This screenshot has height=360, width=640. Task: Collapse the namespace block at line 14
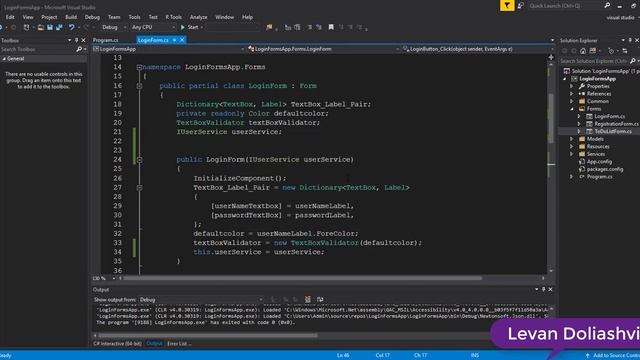139,67
